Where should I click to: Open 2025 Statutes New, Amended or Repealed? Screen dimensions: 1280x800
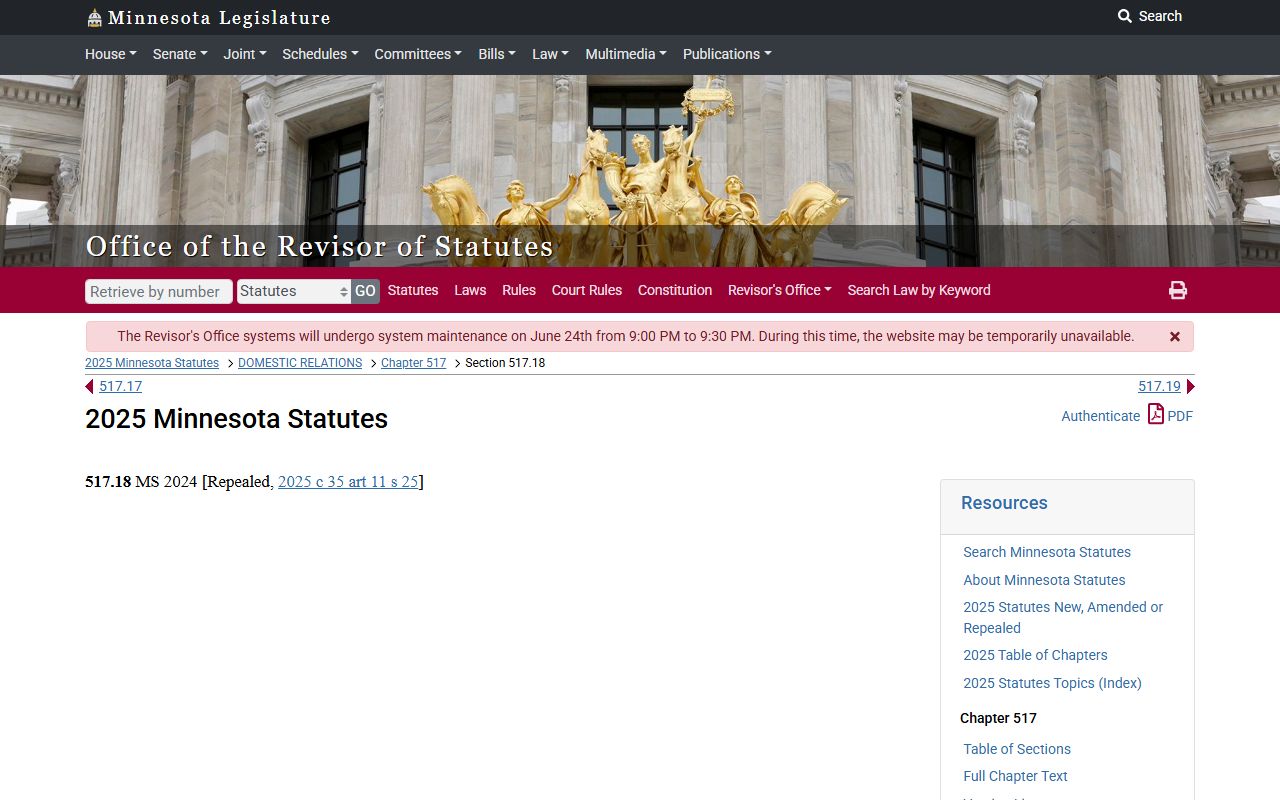pyautogui.click(x=1063, y=617)
